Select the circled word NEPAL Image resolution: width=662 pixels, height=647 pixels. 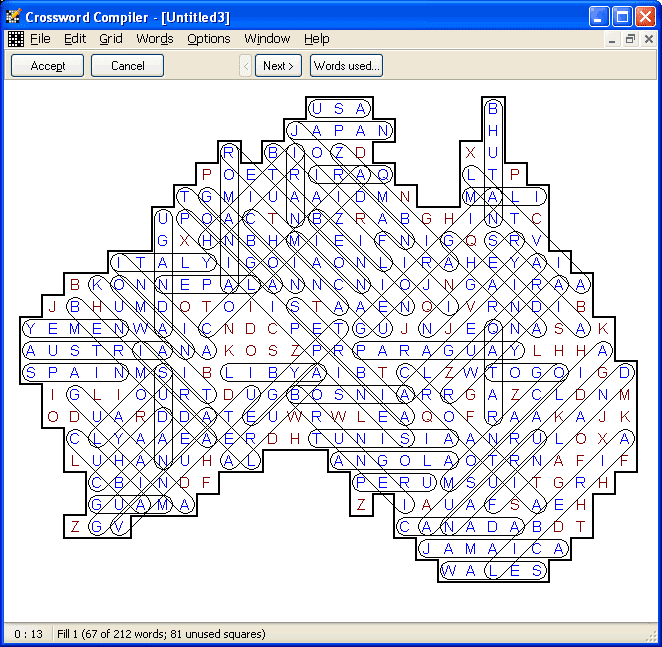(x=207, y=285)
